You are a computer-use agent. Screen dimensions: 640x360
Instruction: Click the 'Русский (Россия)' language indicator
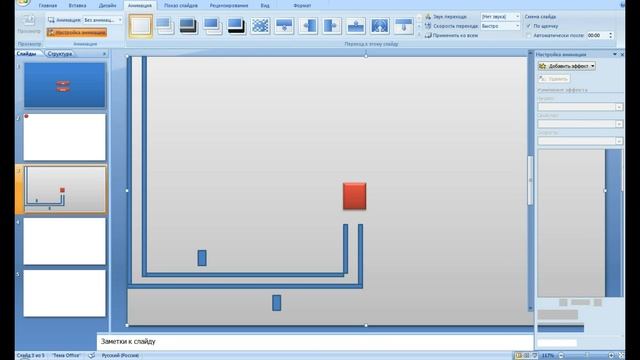tap(120, 356)
